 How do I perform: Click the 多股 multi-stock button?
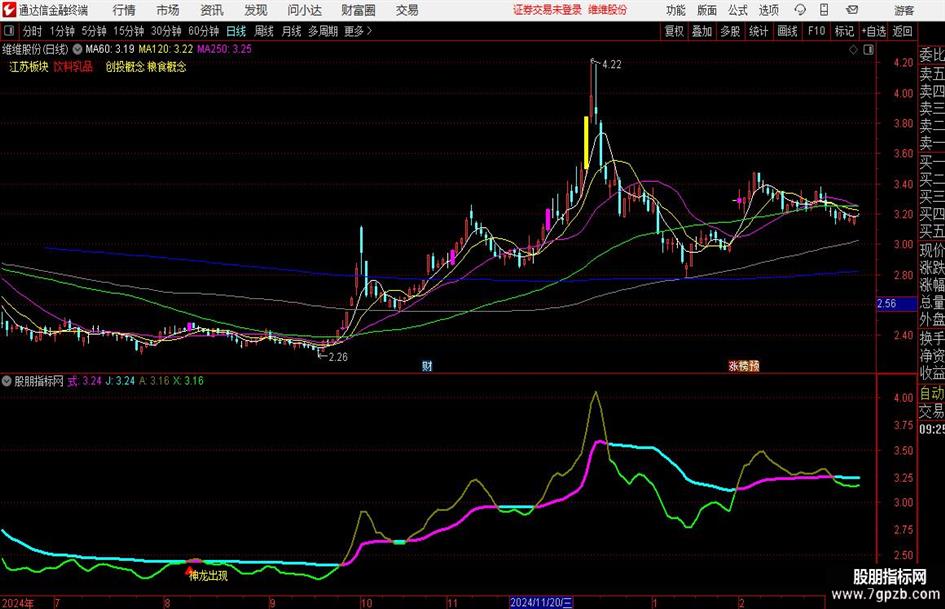pos(730,31)
